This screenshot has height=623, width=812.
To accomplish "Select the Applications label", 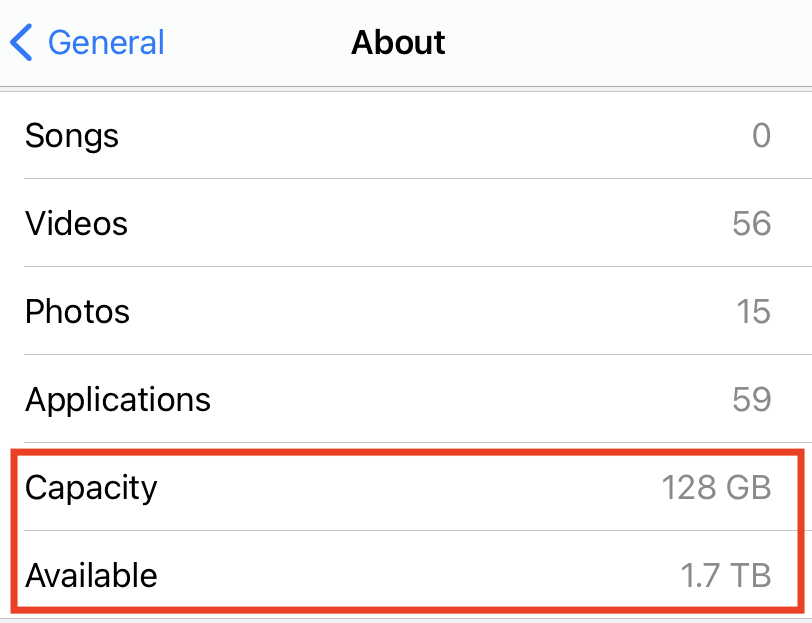I will tap(118, 399).
